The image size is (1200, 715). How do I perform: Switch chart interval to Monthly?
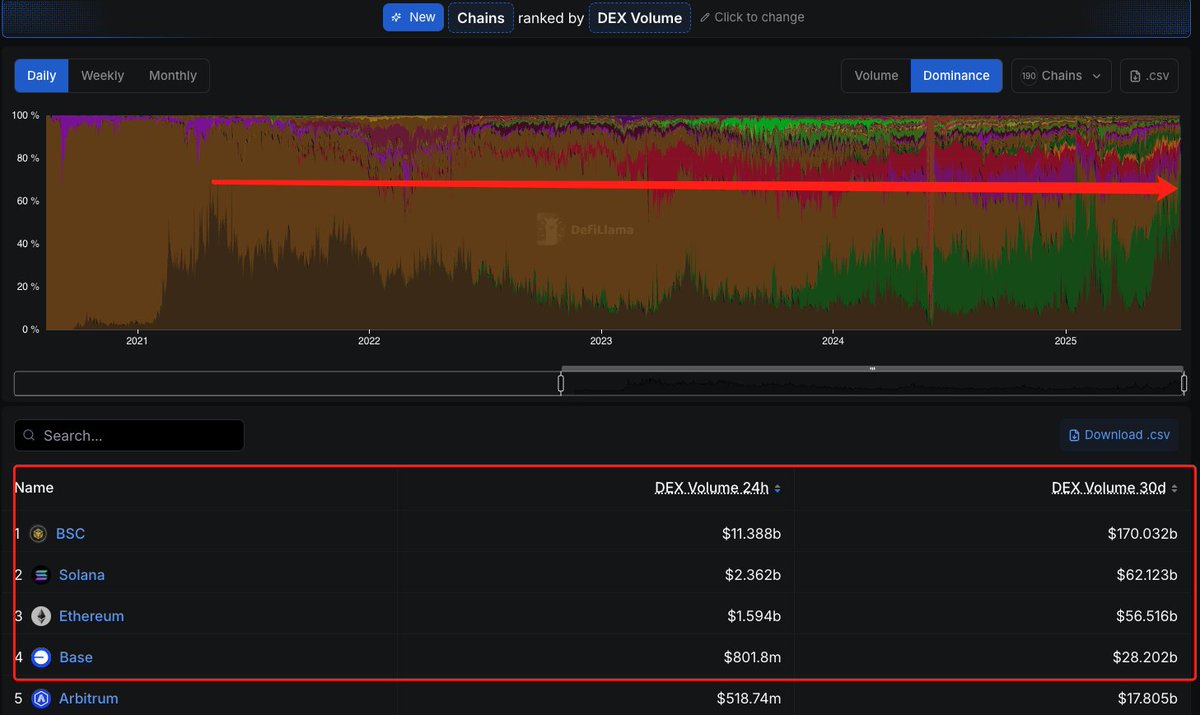[173, 76]
